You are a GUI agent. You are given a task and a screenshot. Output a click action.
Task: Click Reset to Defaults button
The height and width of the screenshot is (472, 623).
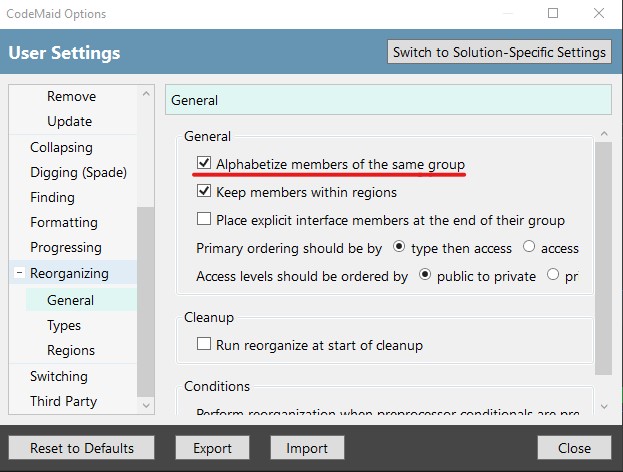81,448
